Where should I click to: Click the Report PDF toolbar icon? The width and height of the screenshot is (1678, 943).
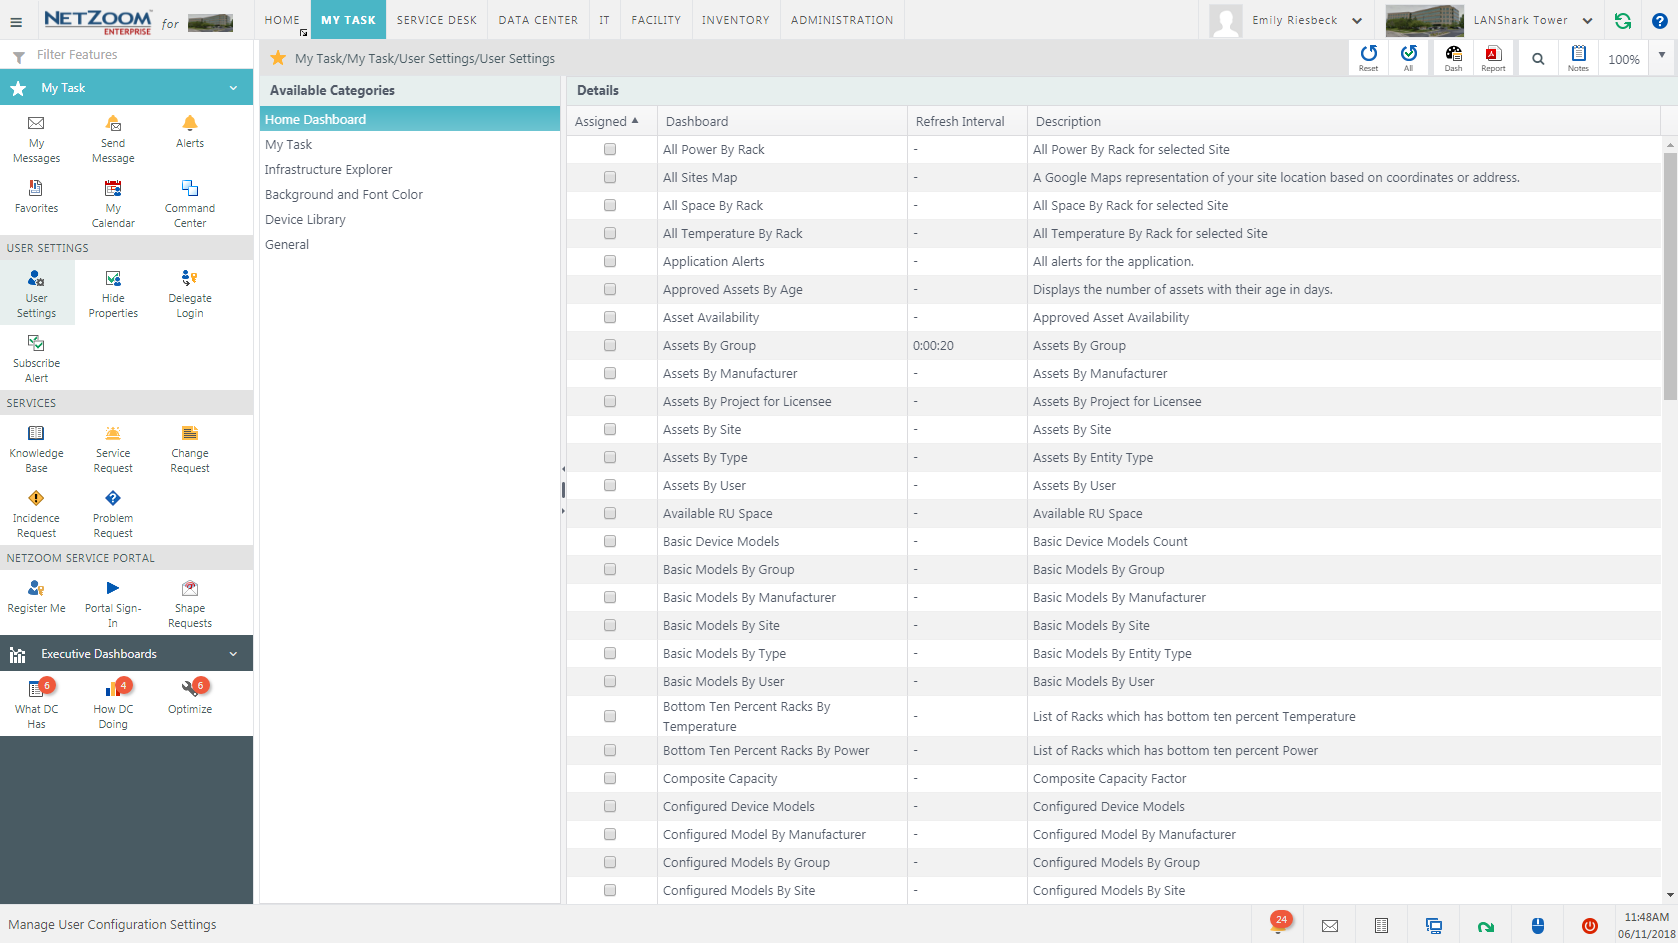1493,55
